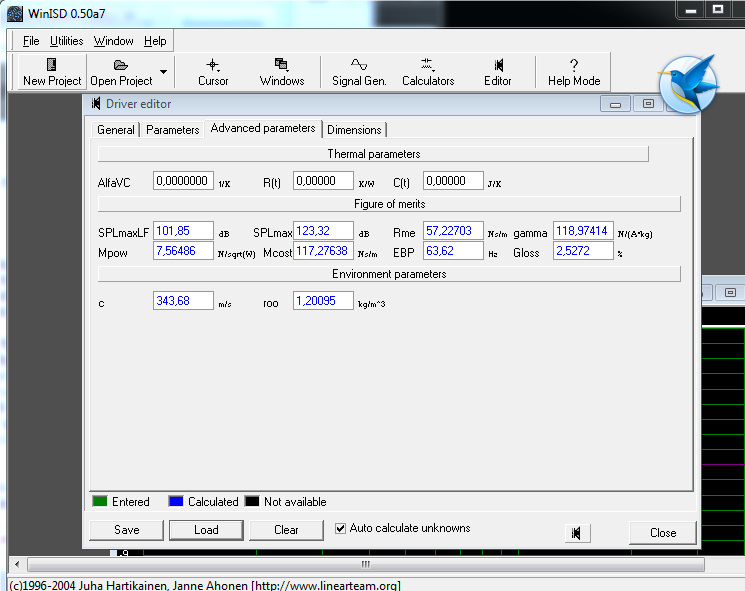Click the speed of sound c field

pos(183,301)
